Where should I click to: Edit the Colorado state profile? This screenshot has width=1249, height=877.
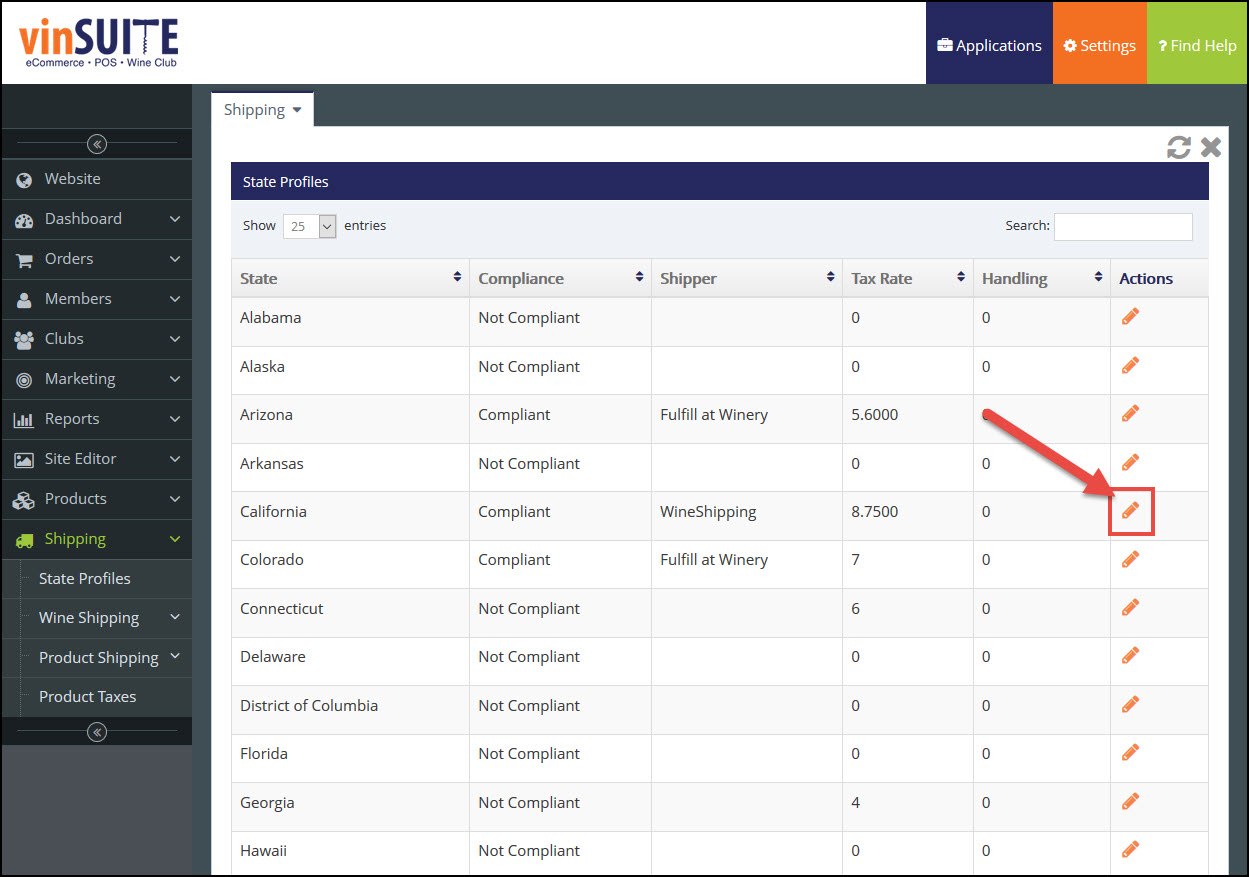(1130, 559)
